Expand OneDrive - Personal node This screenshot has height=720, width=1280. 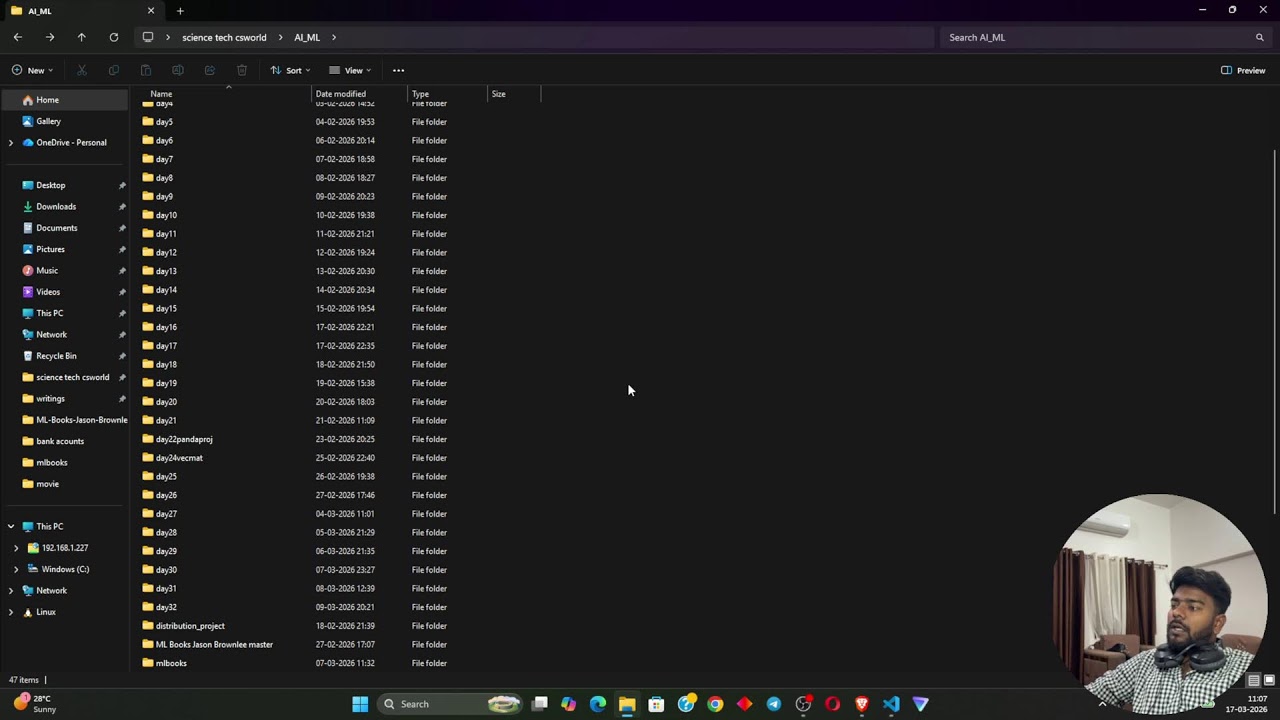[x=11, y=143]
